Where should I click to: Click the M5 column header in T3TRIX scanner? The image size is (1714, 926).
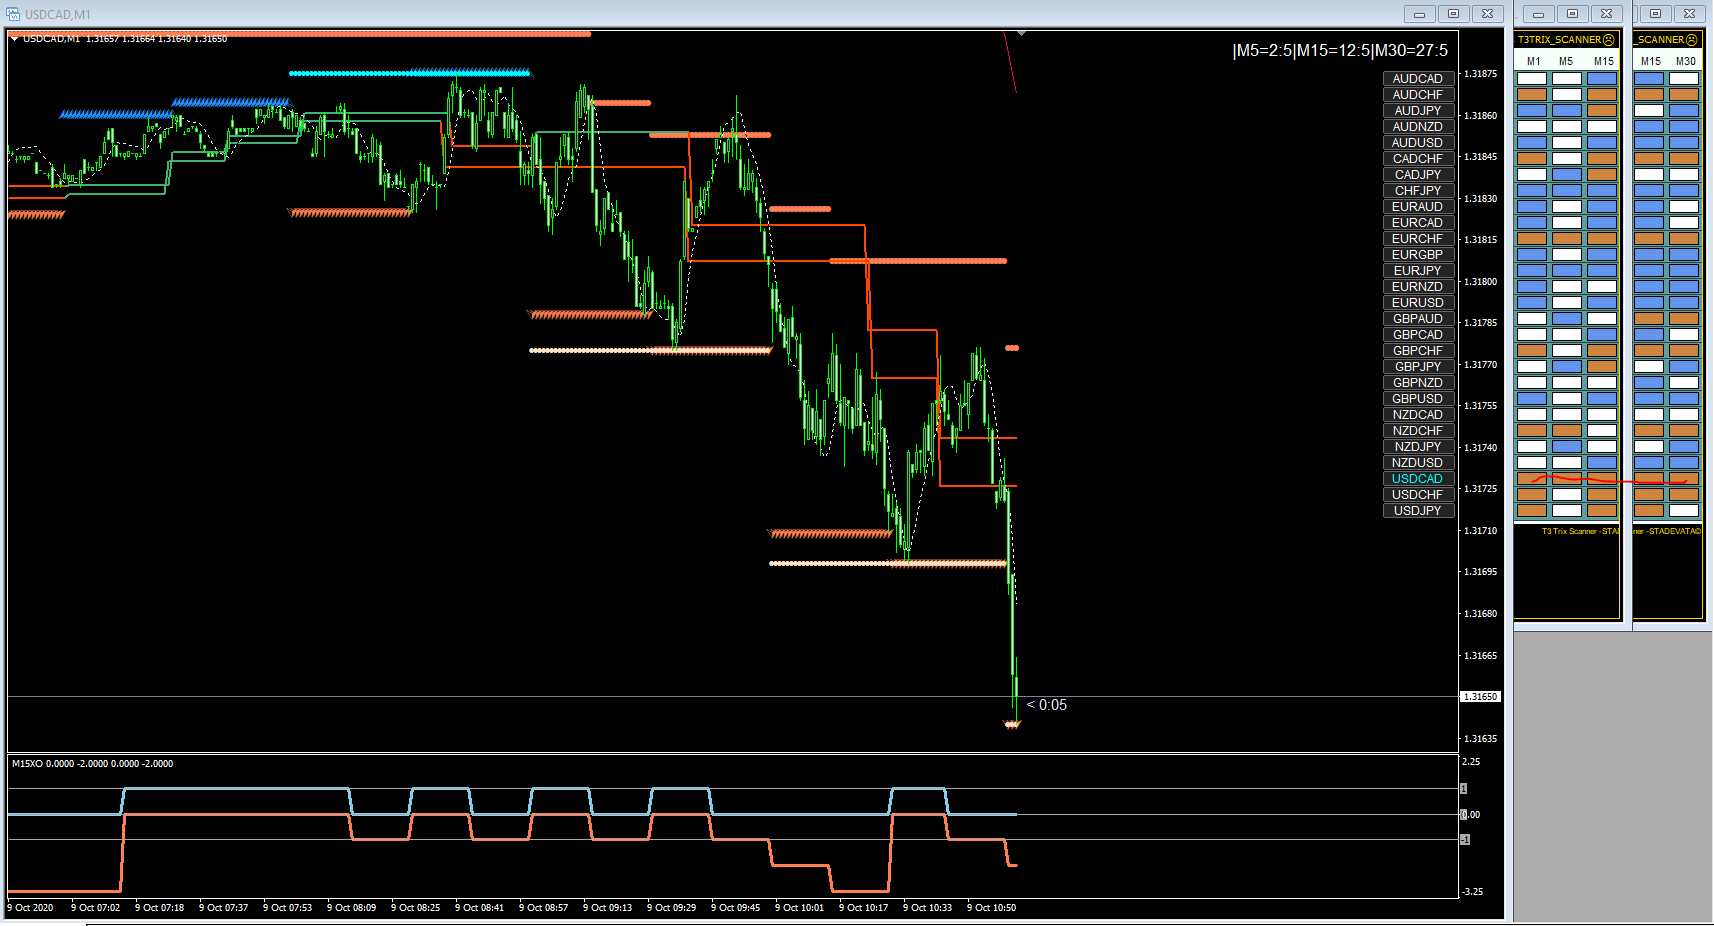(x=1566, y=62)
